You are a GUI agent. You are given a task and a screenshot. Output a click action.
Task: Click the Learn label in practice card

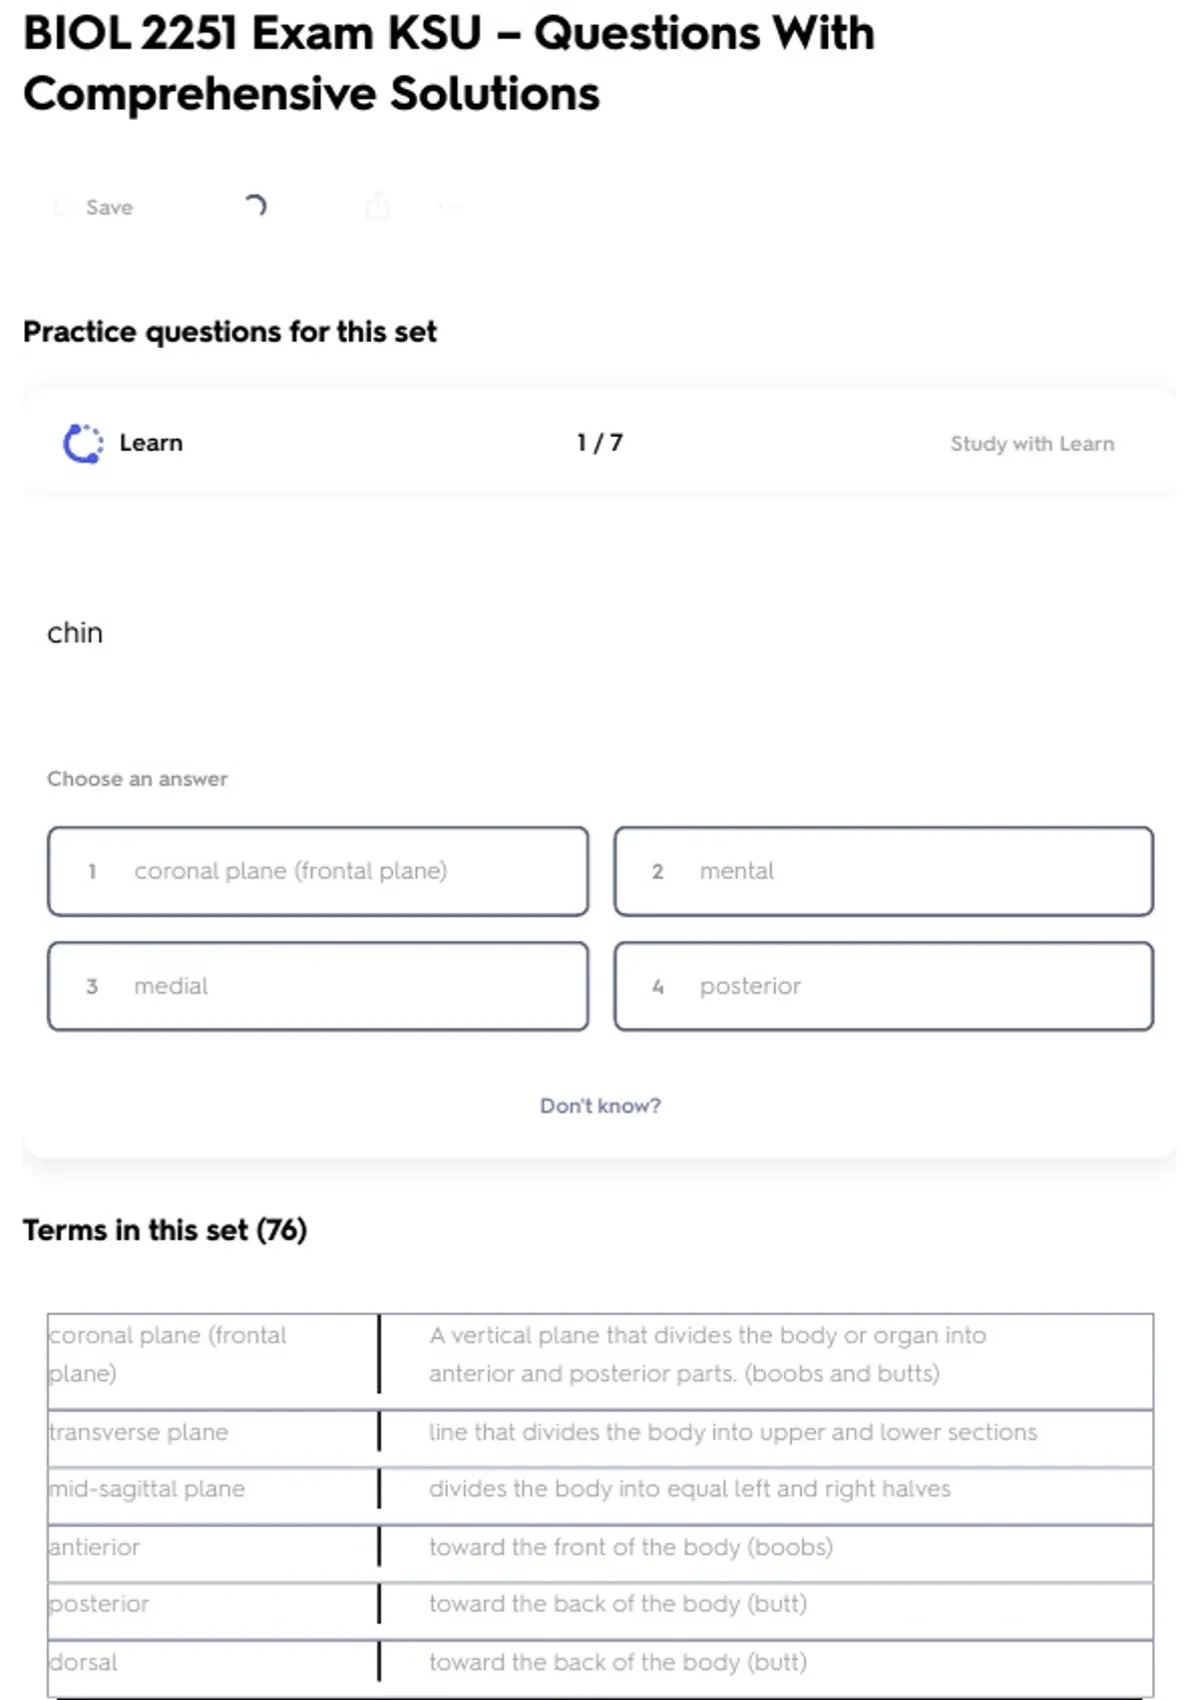(151, 443)
